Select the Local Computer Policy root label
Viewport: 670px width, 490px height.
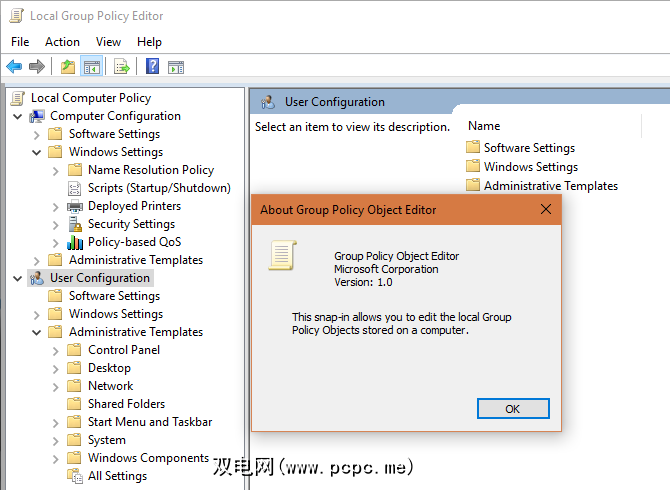[91, 98]
